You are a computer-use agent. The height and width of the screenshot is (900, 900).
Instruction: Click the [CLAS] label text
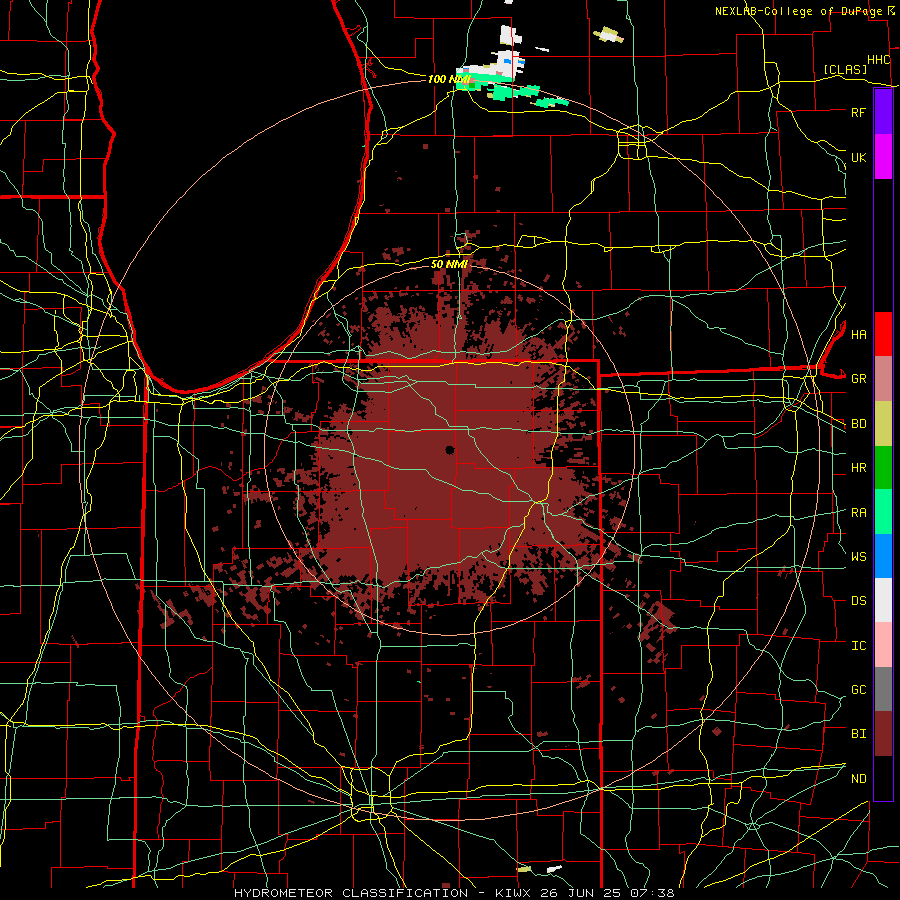tap(845, 70)
